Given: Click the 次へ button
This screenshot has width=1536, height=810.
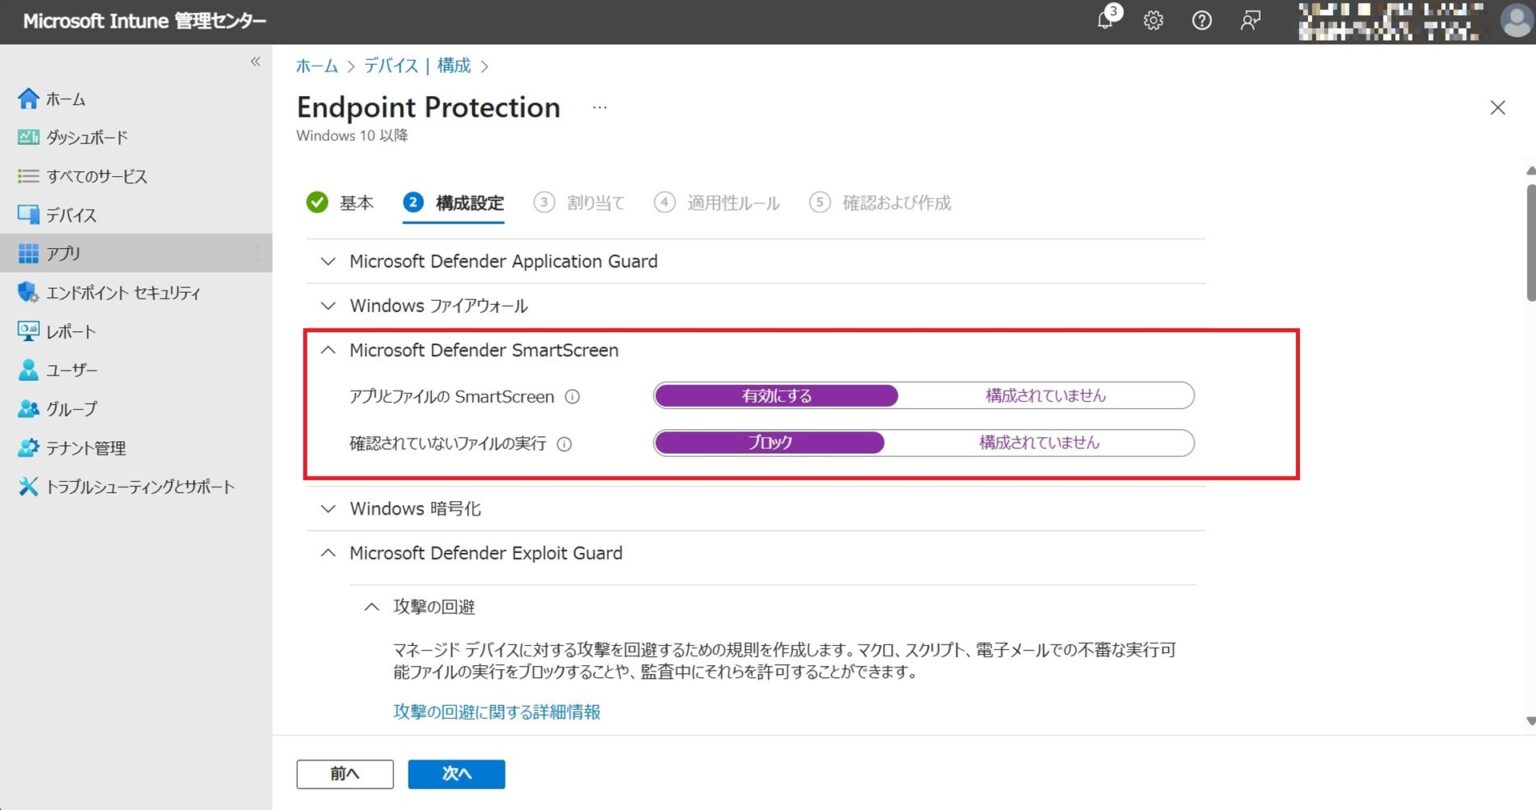Looking at the screenshot, I should 456,773.
